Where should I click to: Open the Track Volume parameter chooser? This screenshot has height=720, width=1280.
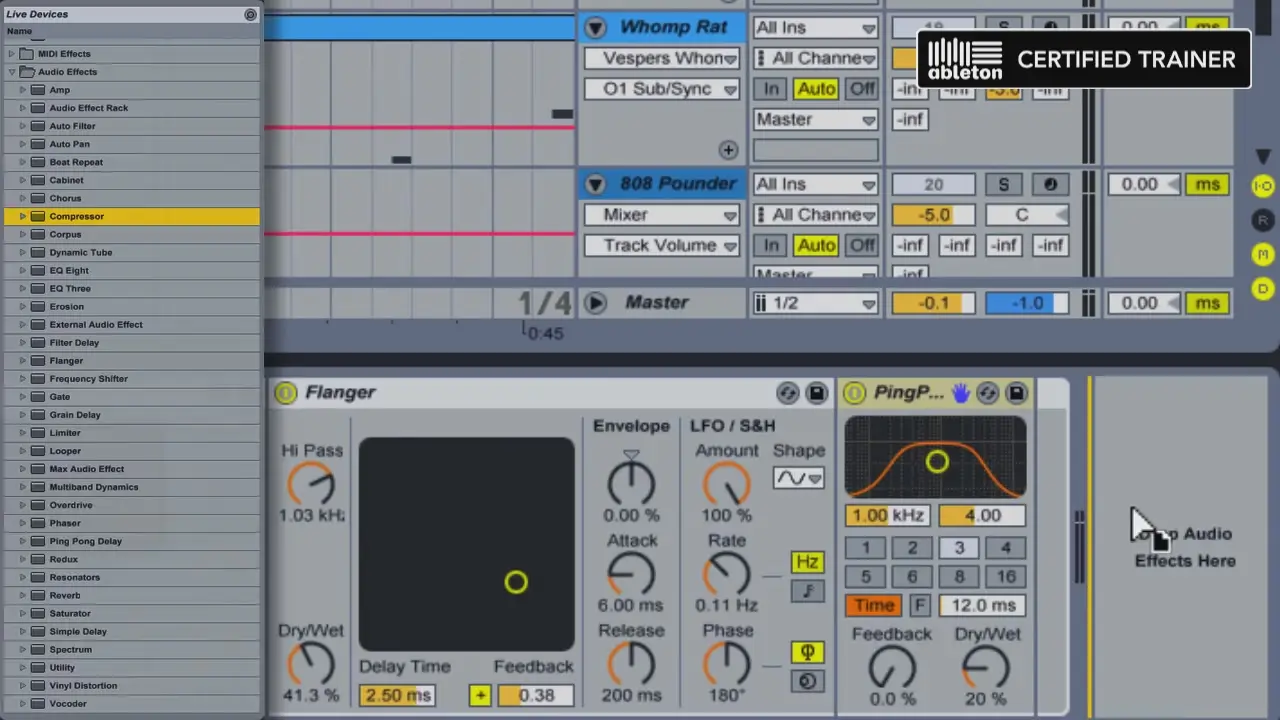pyautogui.click(x=662, y=246)
